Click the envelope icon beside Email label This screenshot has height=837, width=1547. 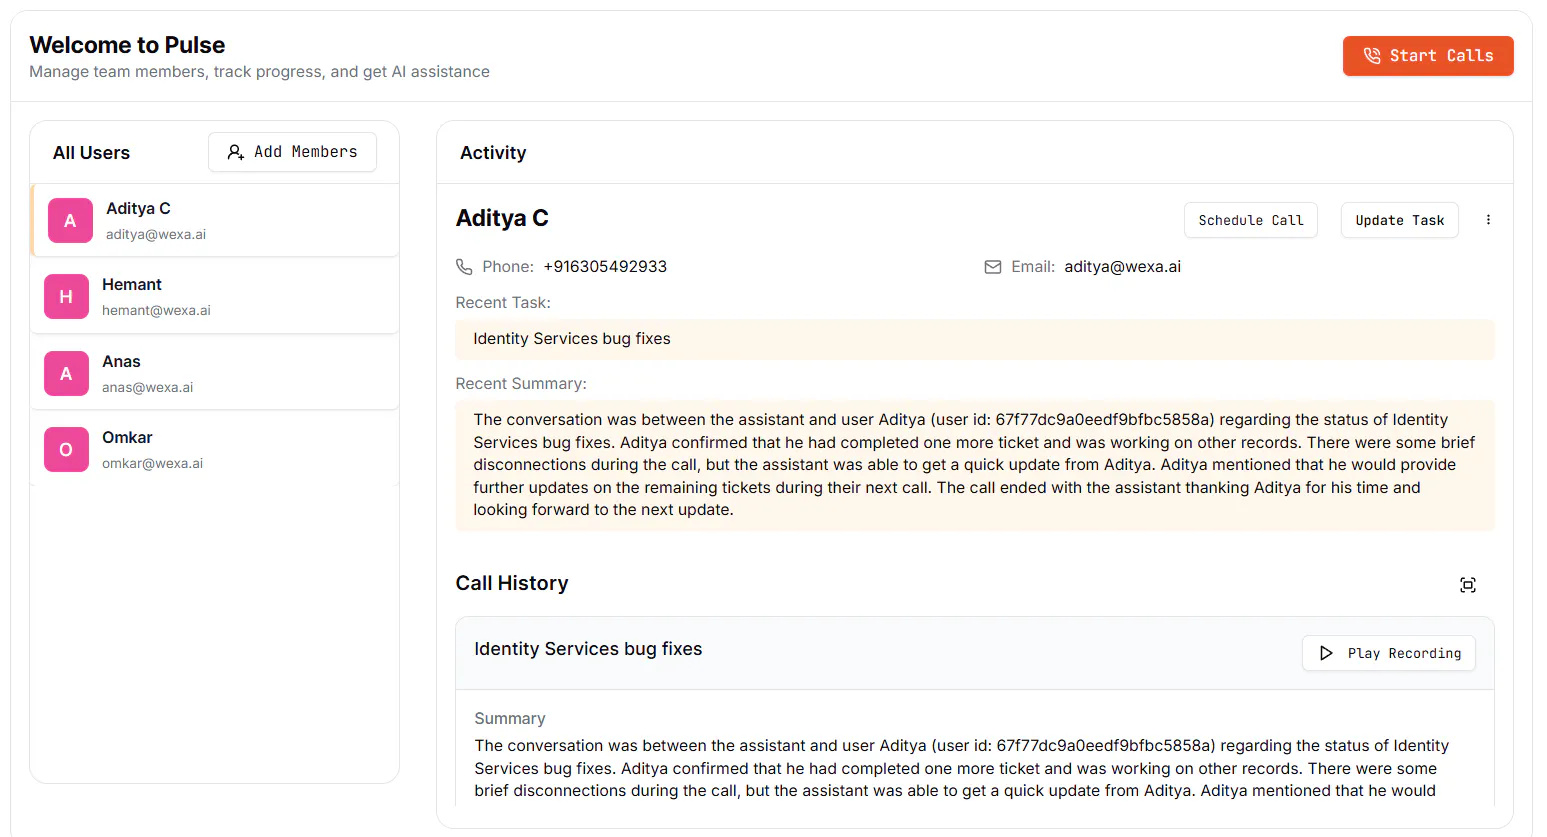point(993,267)
